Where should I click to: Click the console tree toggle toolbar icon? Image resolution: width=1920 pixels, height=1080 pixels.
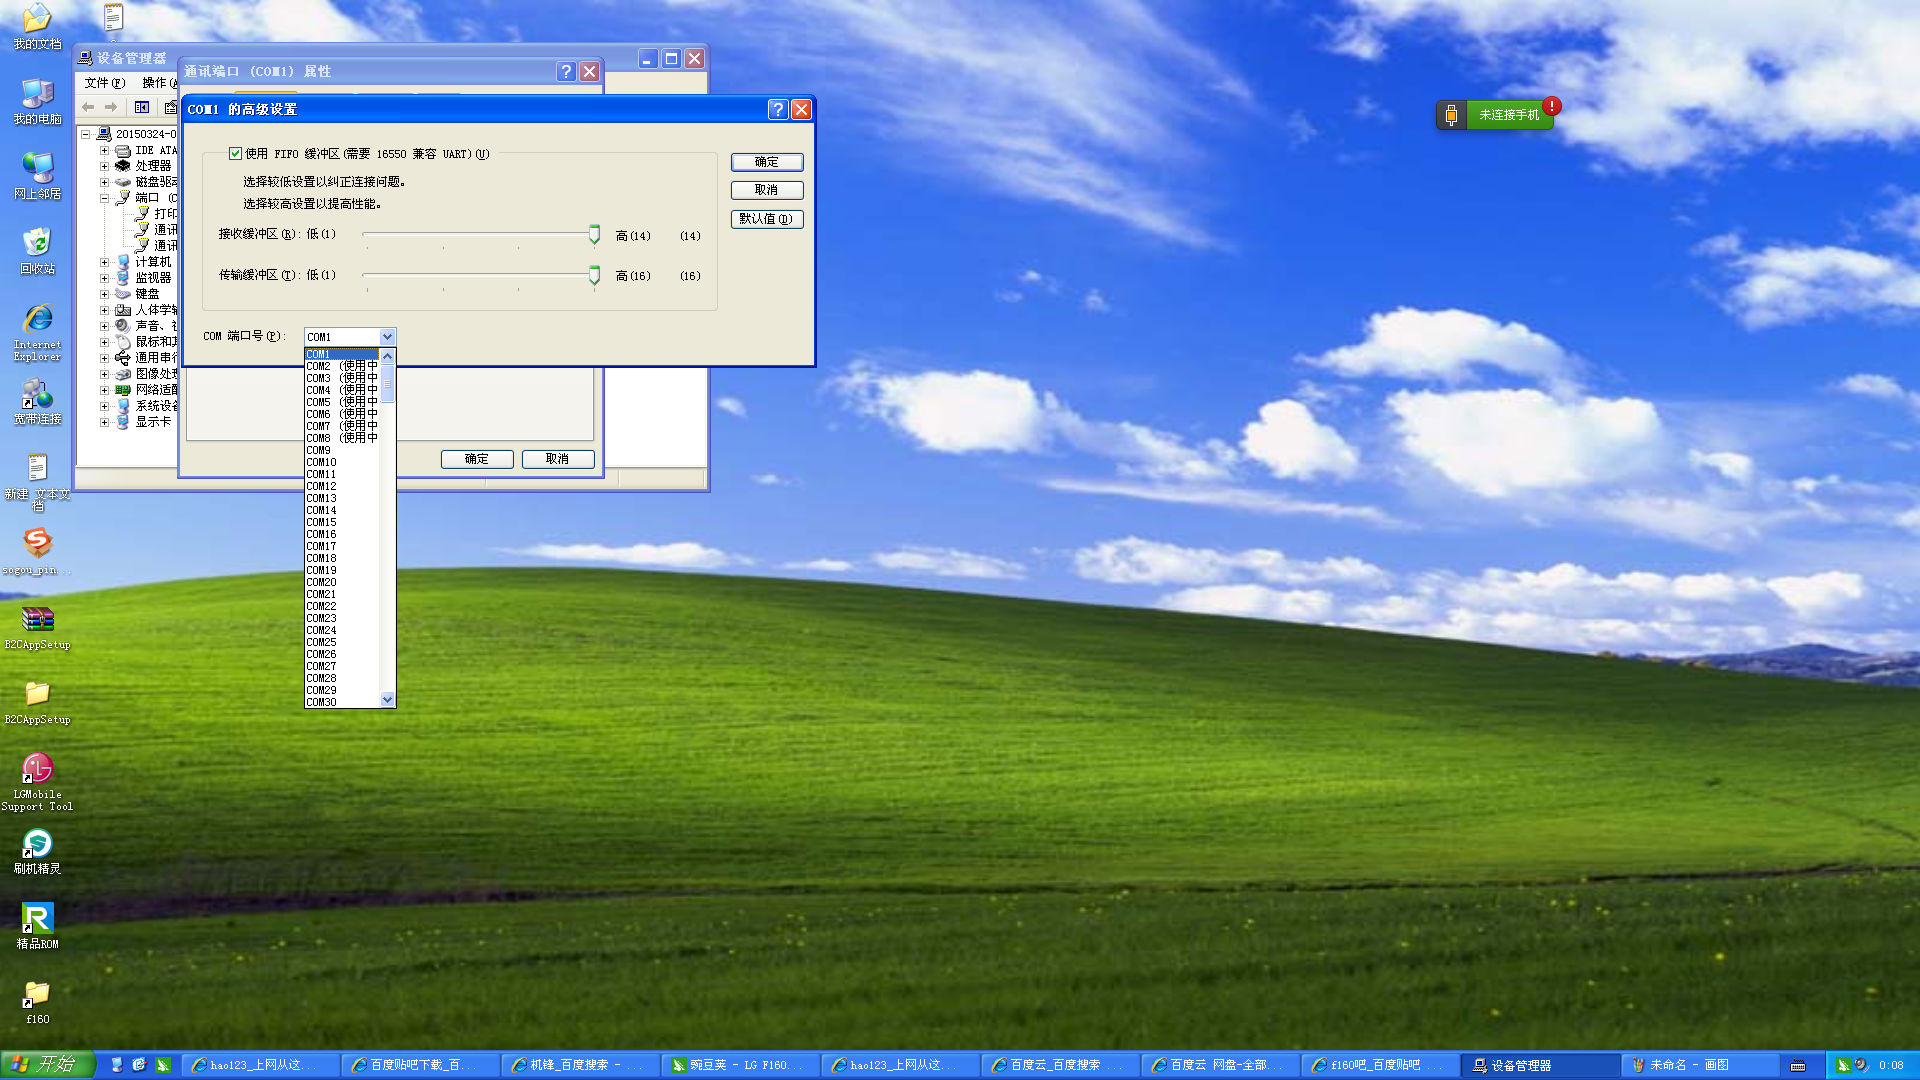[142, 107]
